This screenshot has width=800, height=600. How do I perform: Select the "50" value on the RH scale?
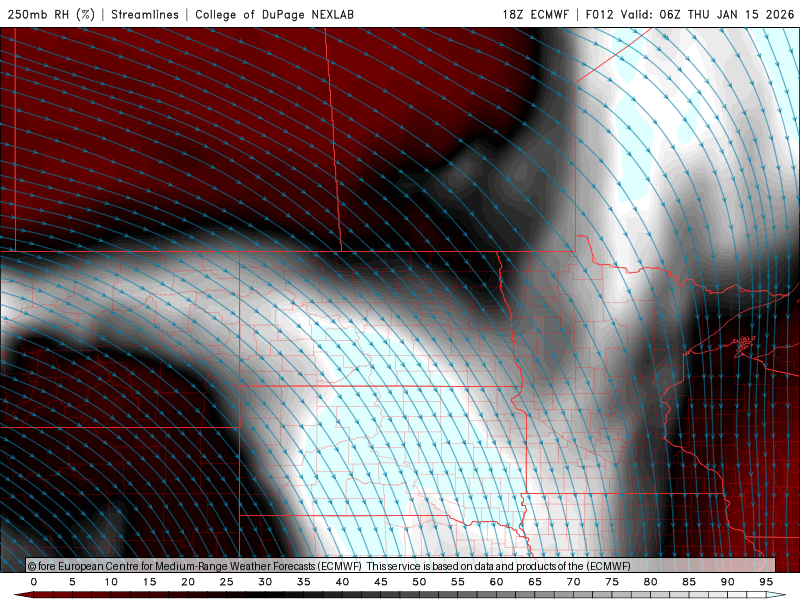click(x=419, y=582)
